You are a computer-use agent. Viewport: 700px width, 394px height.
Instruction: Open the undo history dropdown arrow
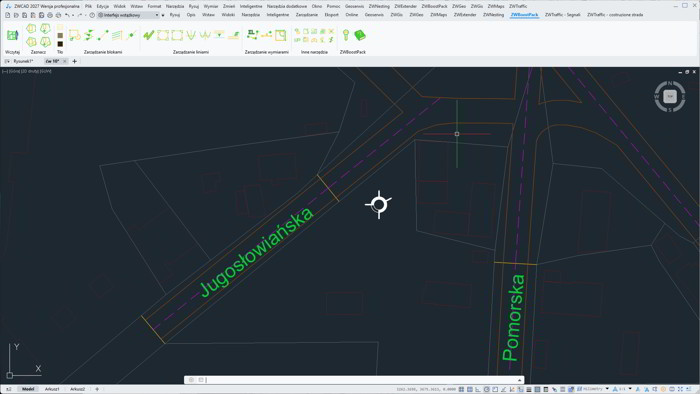point(73,15)
